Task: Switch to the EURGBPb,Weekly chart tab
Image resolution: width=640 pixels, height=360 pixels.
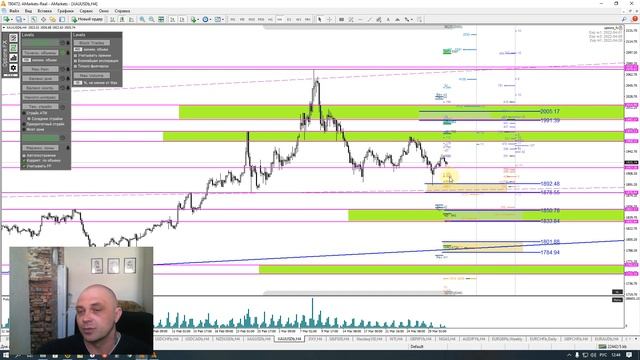Action: click(x=507, y=339)
